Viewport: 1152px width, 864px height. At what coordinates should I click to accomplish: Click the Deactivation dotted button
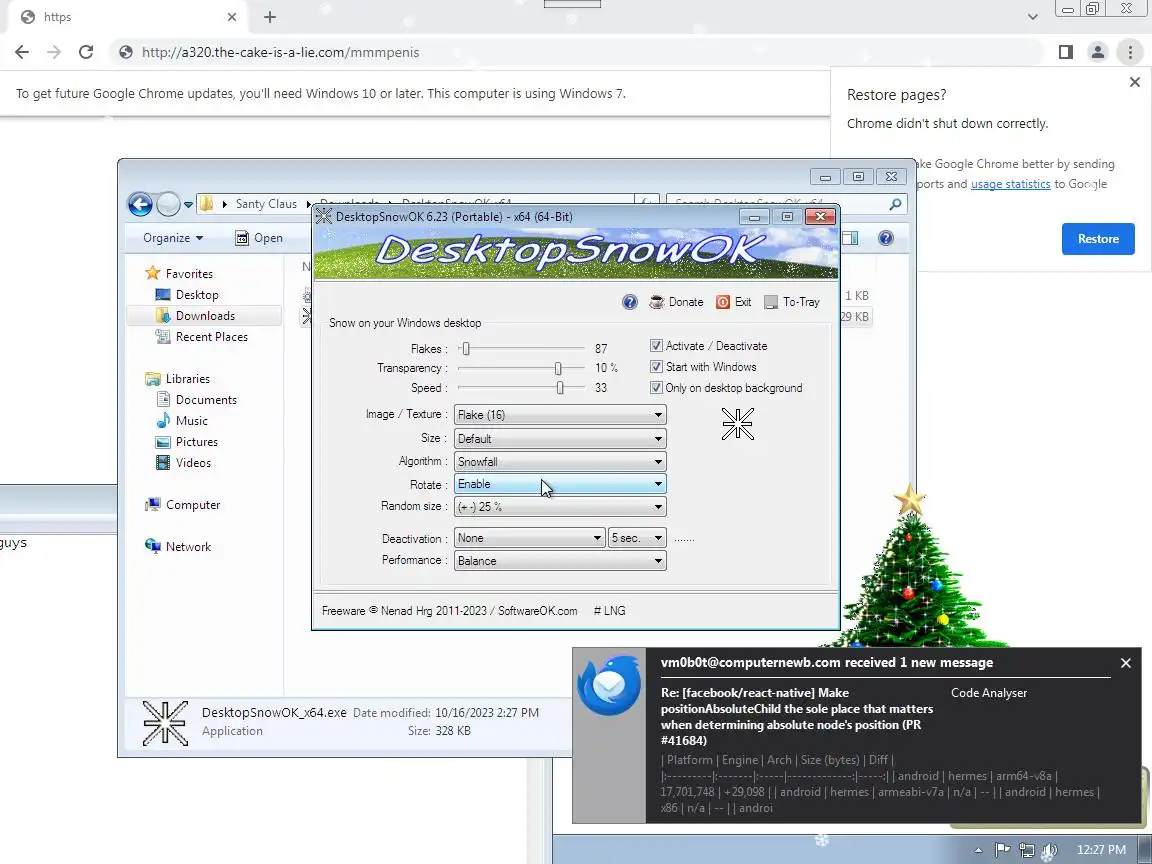684,539
